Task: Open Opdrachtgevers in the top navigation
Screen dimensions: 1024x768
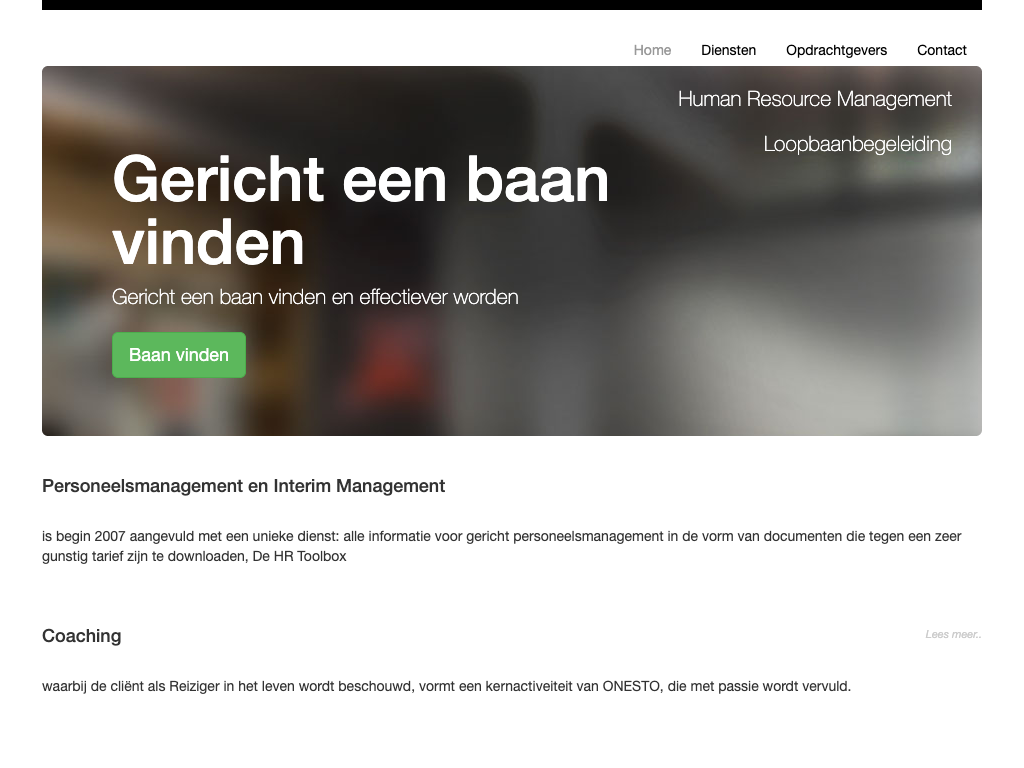Action: (x=836, y=50)
